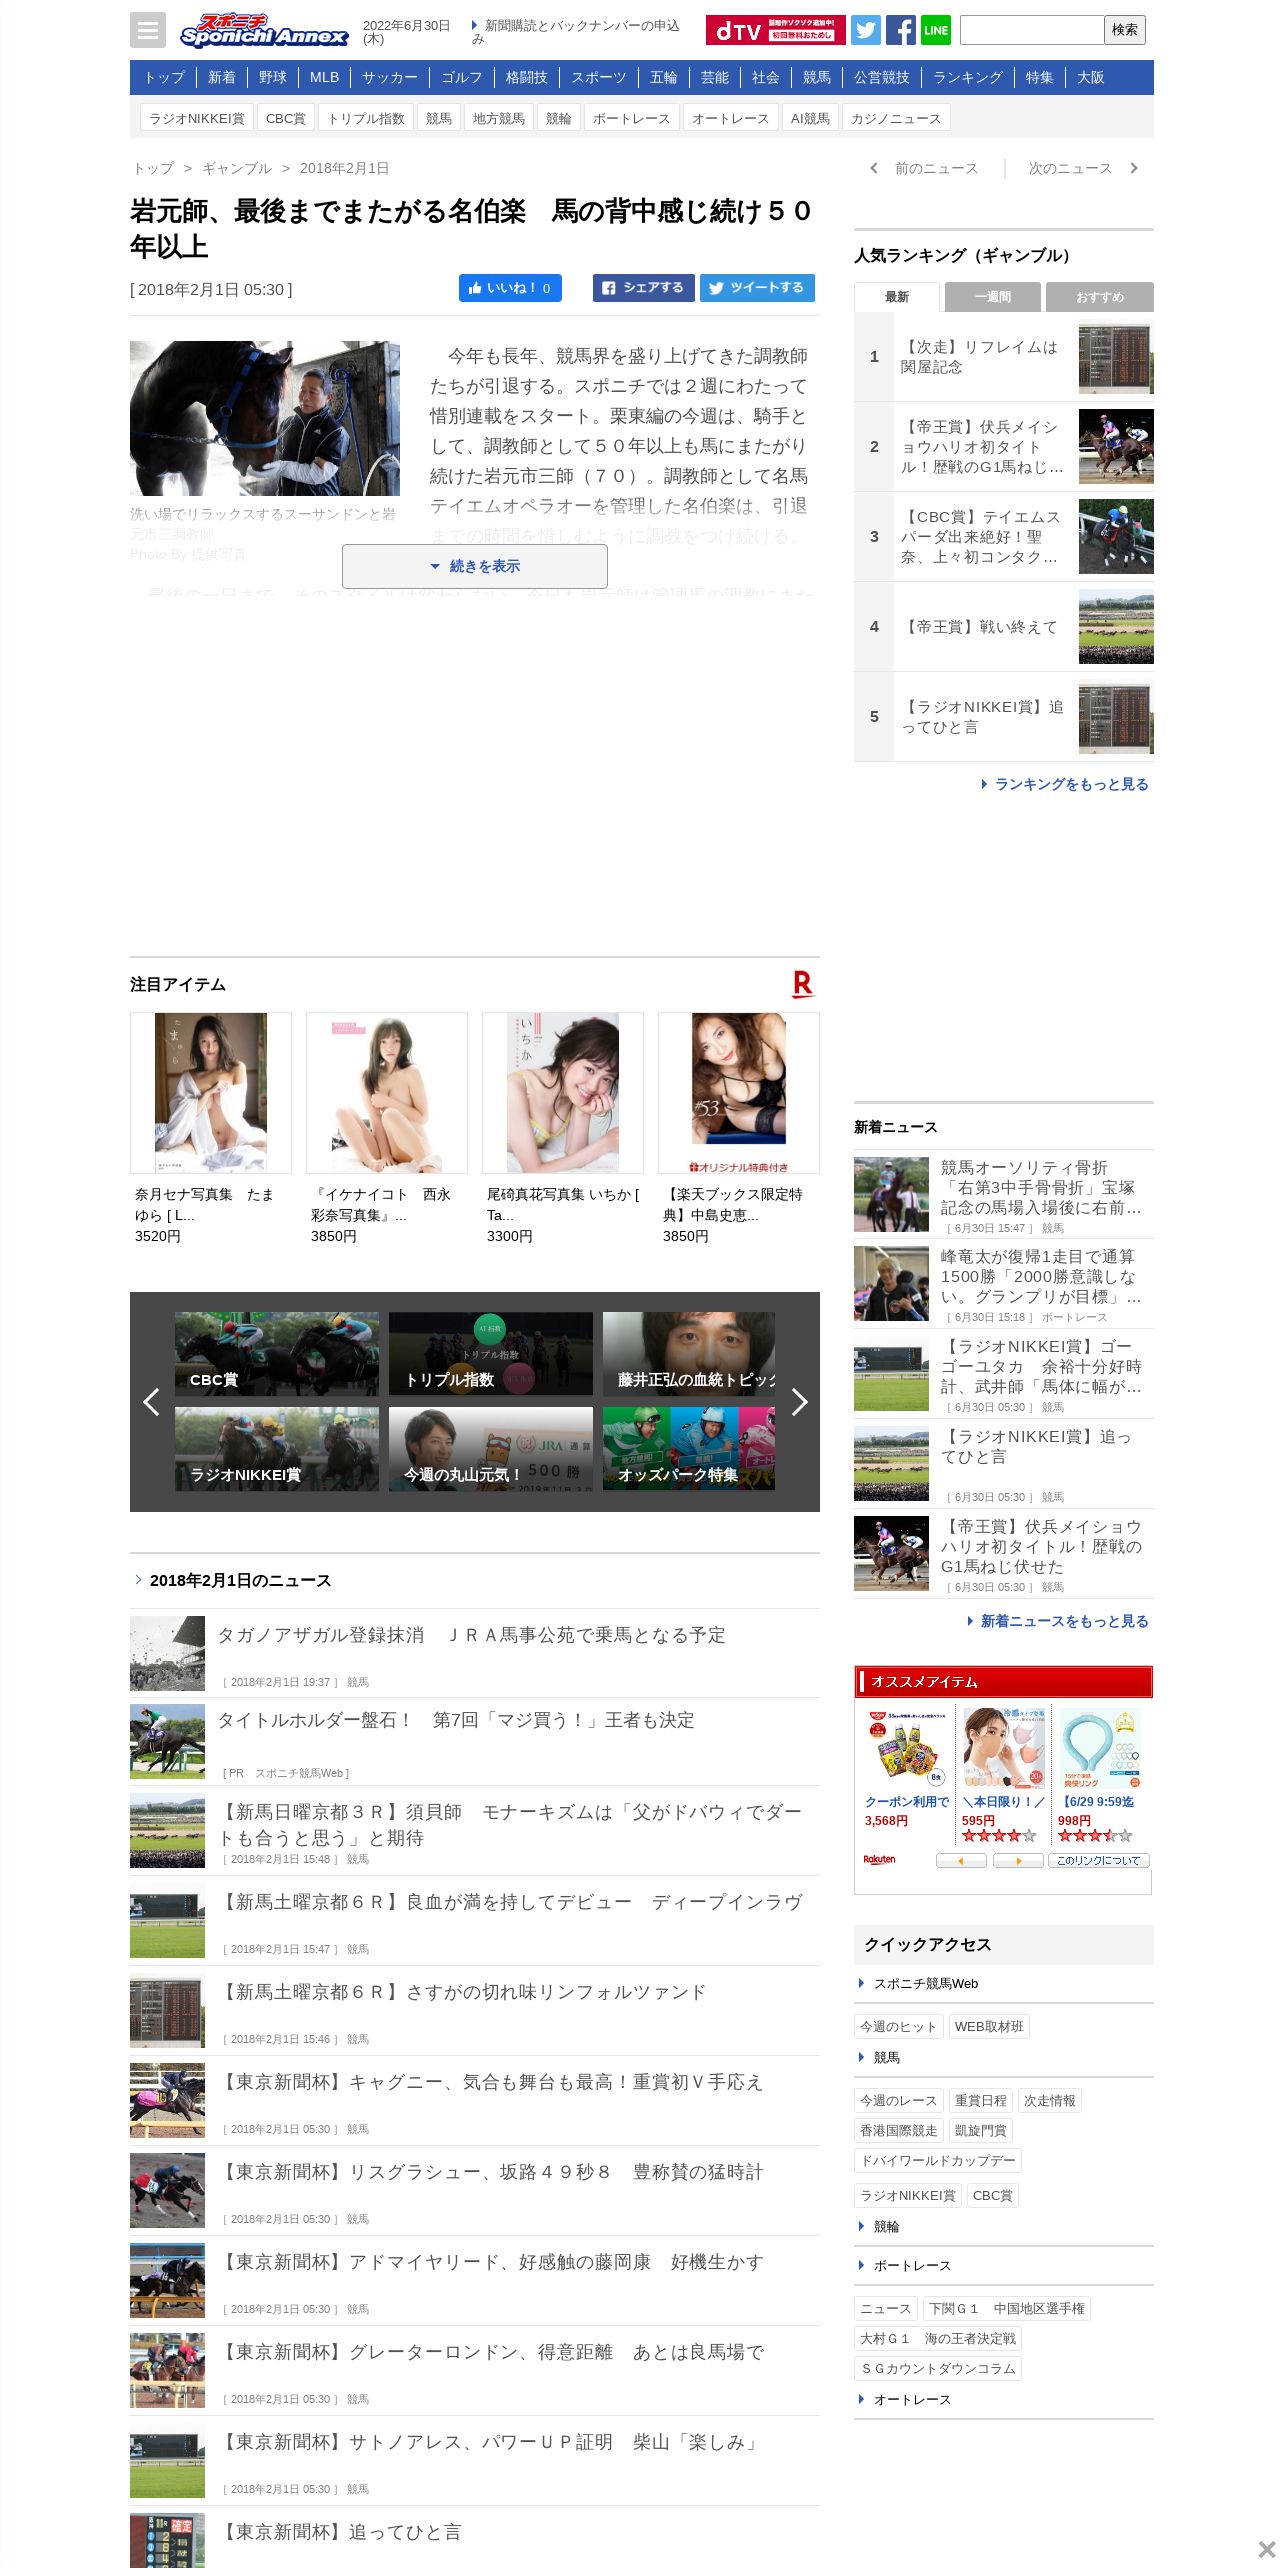
Task: Click the ＳＧカウントダウンコラム quick link
Action: 938,2368
